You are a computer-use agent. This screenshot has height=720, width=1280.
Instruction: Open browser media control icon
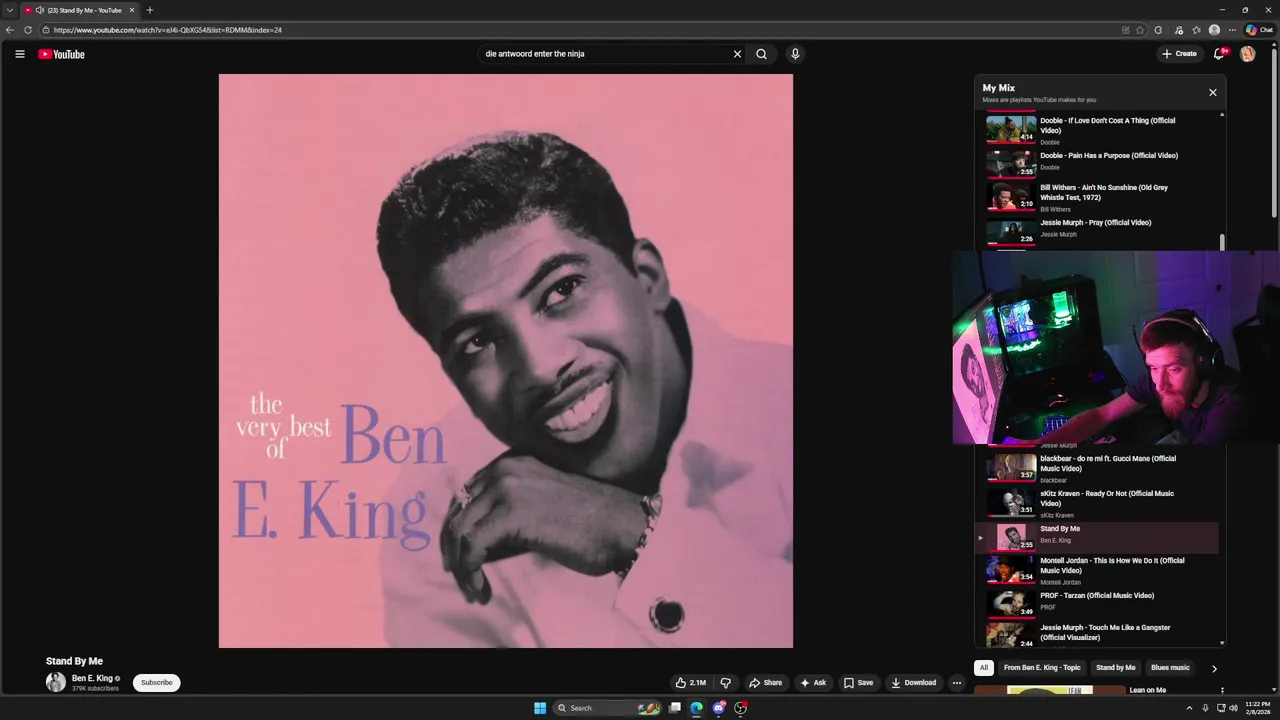tap(1179, 30)
